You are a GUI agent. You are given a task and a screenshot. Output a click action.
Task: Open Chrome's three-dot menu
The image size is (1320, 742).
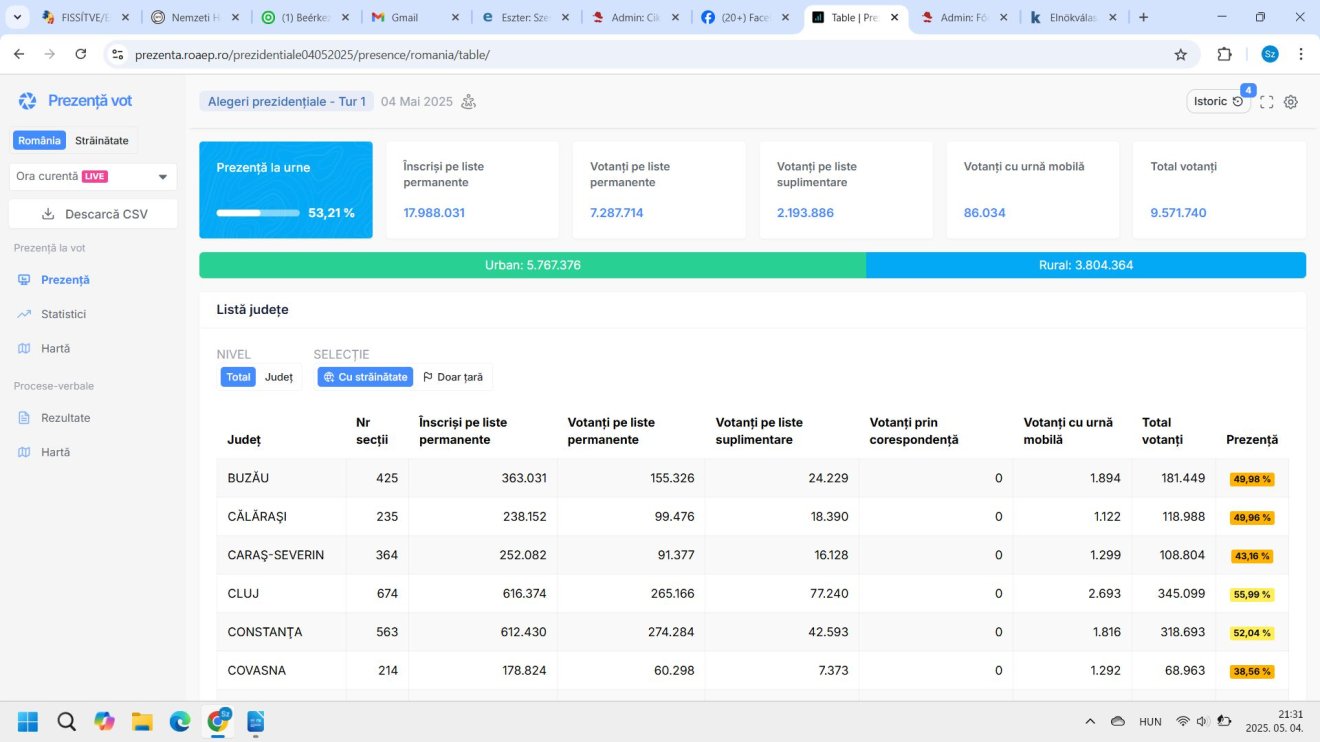1301,54
